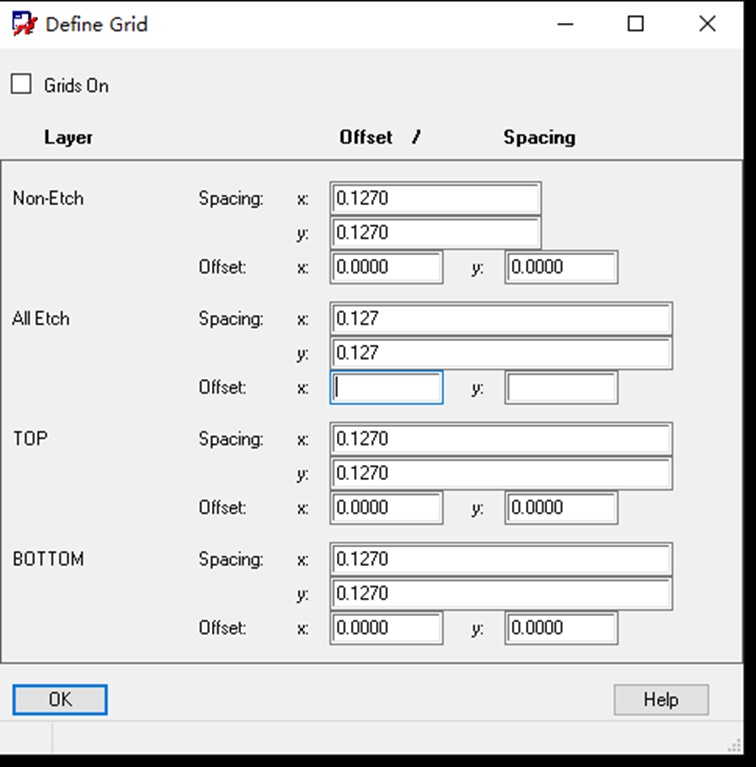Edit the Non-Etch offset y field
Image resolution: width=756 pixels, height=767 pixels.
coord(561,267)
